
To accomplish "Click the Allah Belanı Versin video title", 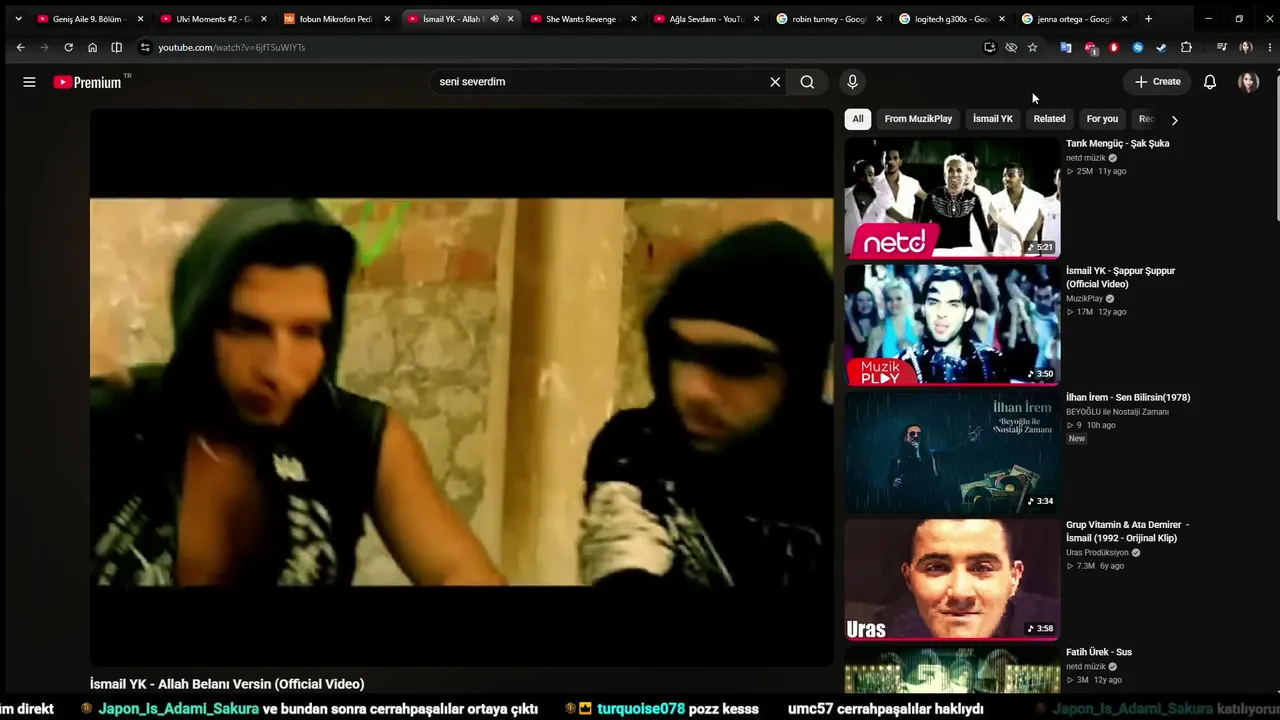I will tap(227, 684).
